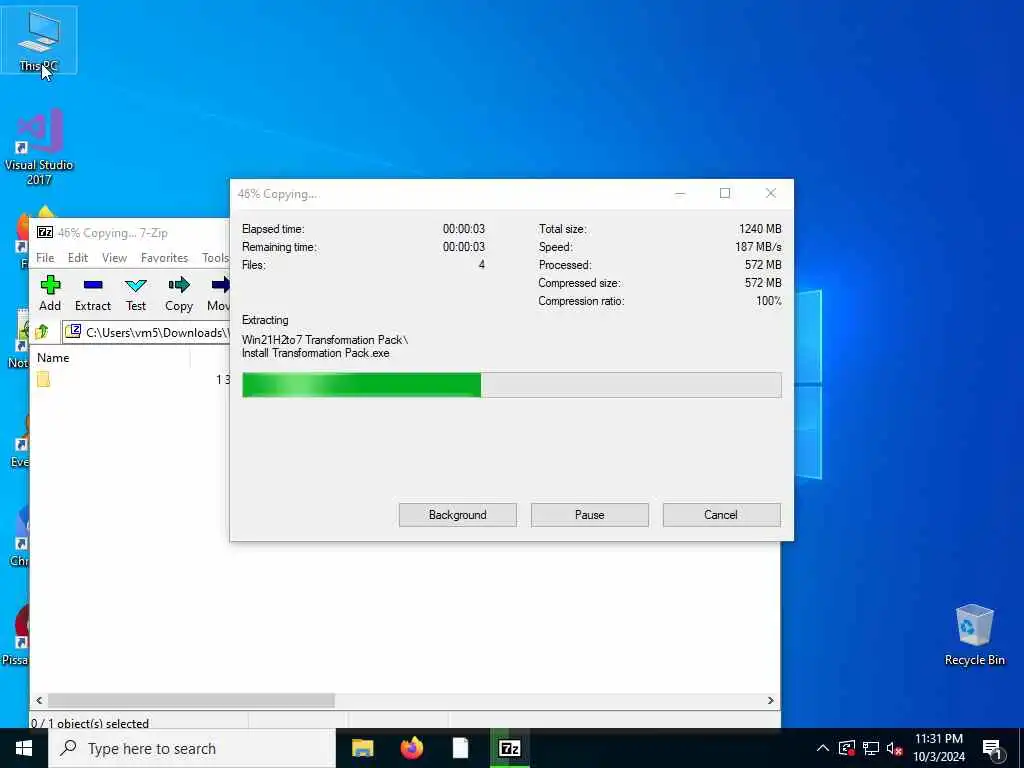1024x768 pixels.
Task: Click the blank document taskbar icon
Action: (x=460, y=748)
